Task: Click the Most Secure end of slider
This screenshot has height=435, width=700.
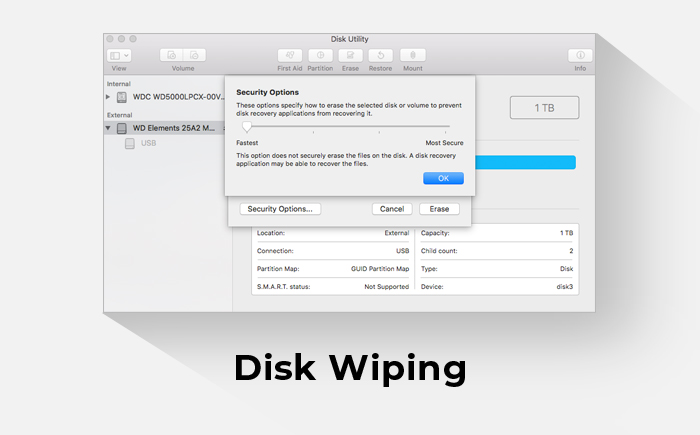Action: [x=449, y=128]
